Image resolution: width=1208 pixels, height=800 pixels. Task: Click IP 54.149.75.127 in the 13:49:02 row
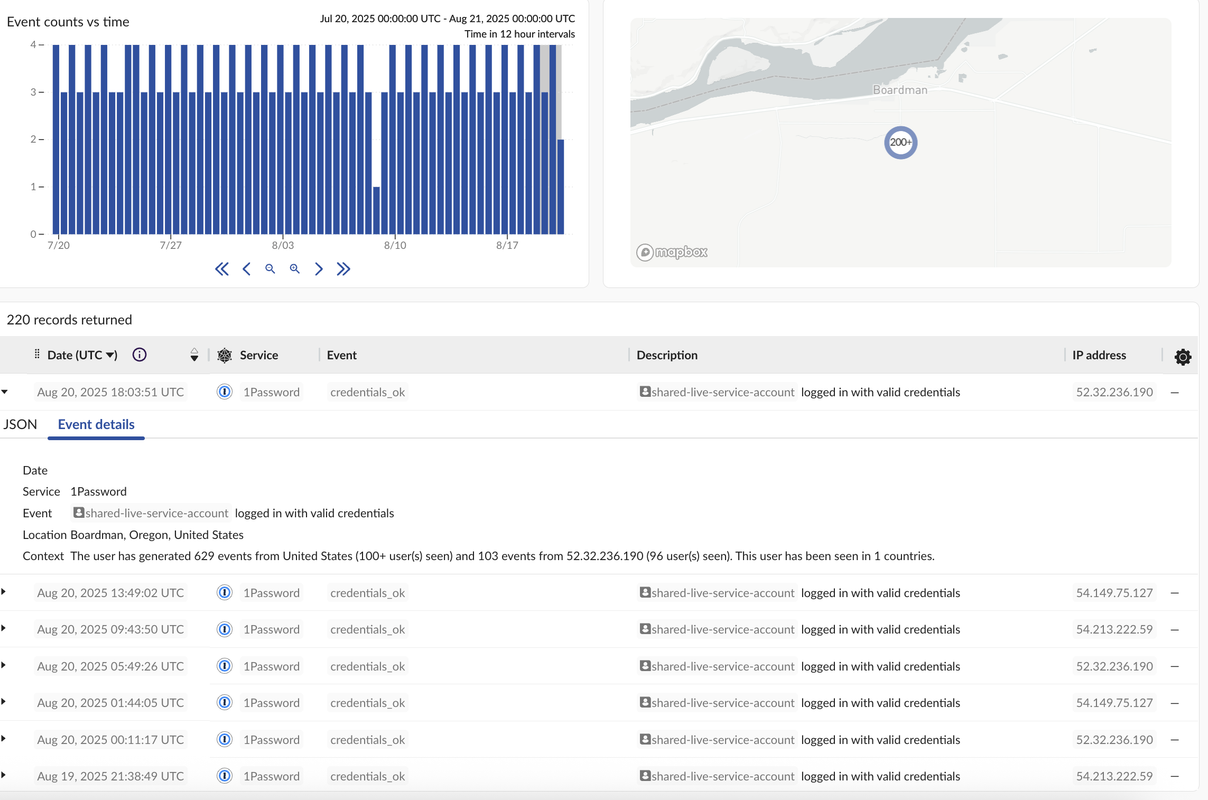click(1114, 593)
